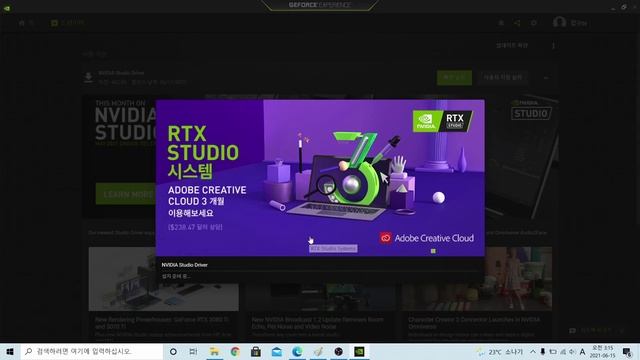This screenshot has width=640, height=360.
Task: Click the GeForce Experience taskbar icon
Action: pos(359,351)
